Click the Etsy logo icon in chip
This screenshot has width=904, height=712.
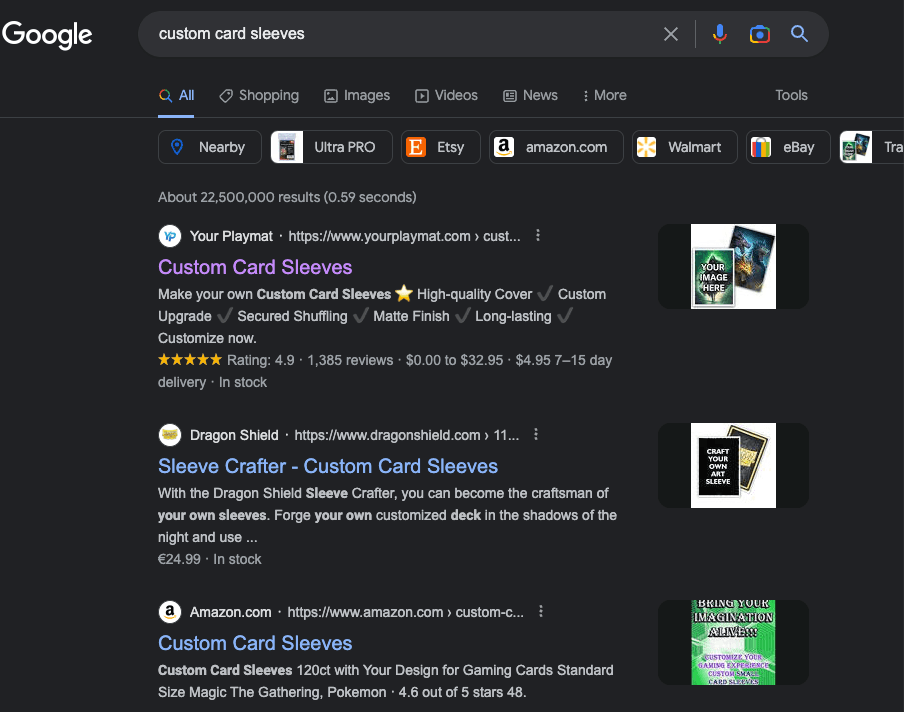[x=416, y=147]
